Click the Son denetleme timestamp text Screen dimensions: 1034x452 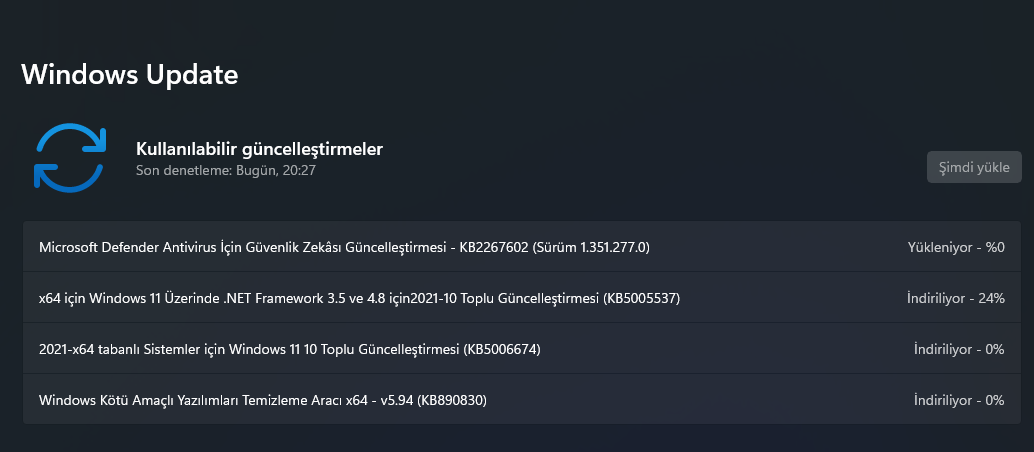pos(226,171)
